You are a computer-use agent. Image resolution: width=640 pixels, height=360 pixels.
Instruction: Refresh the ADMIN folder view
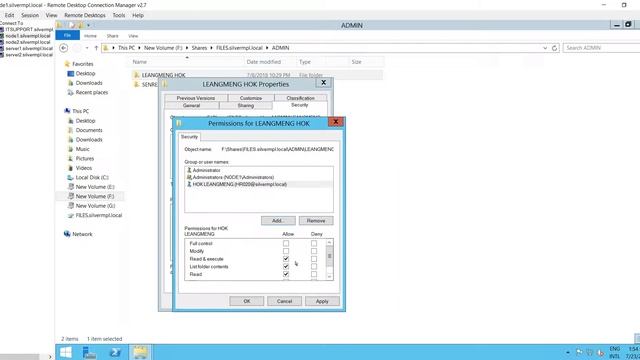(x=554, y=48)
